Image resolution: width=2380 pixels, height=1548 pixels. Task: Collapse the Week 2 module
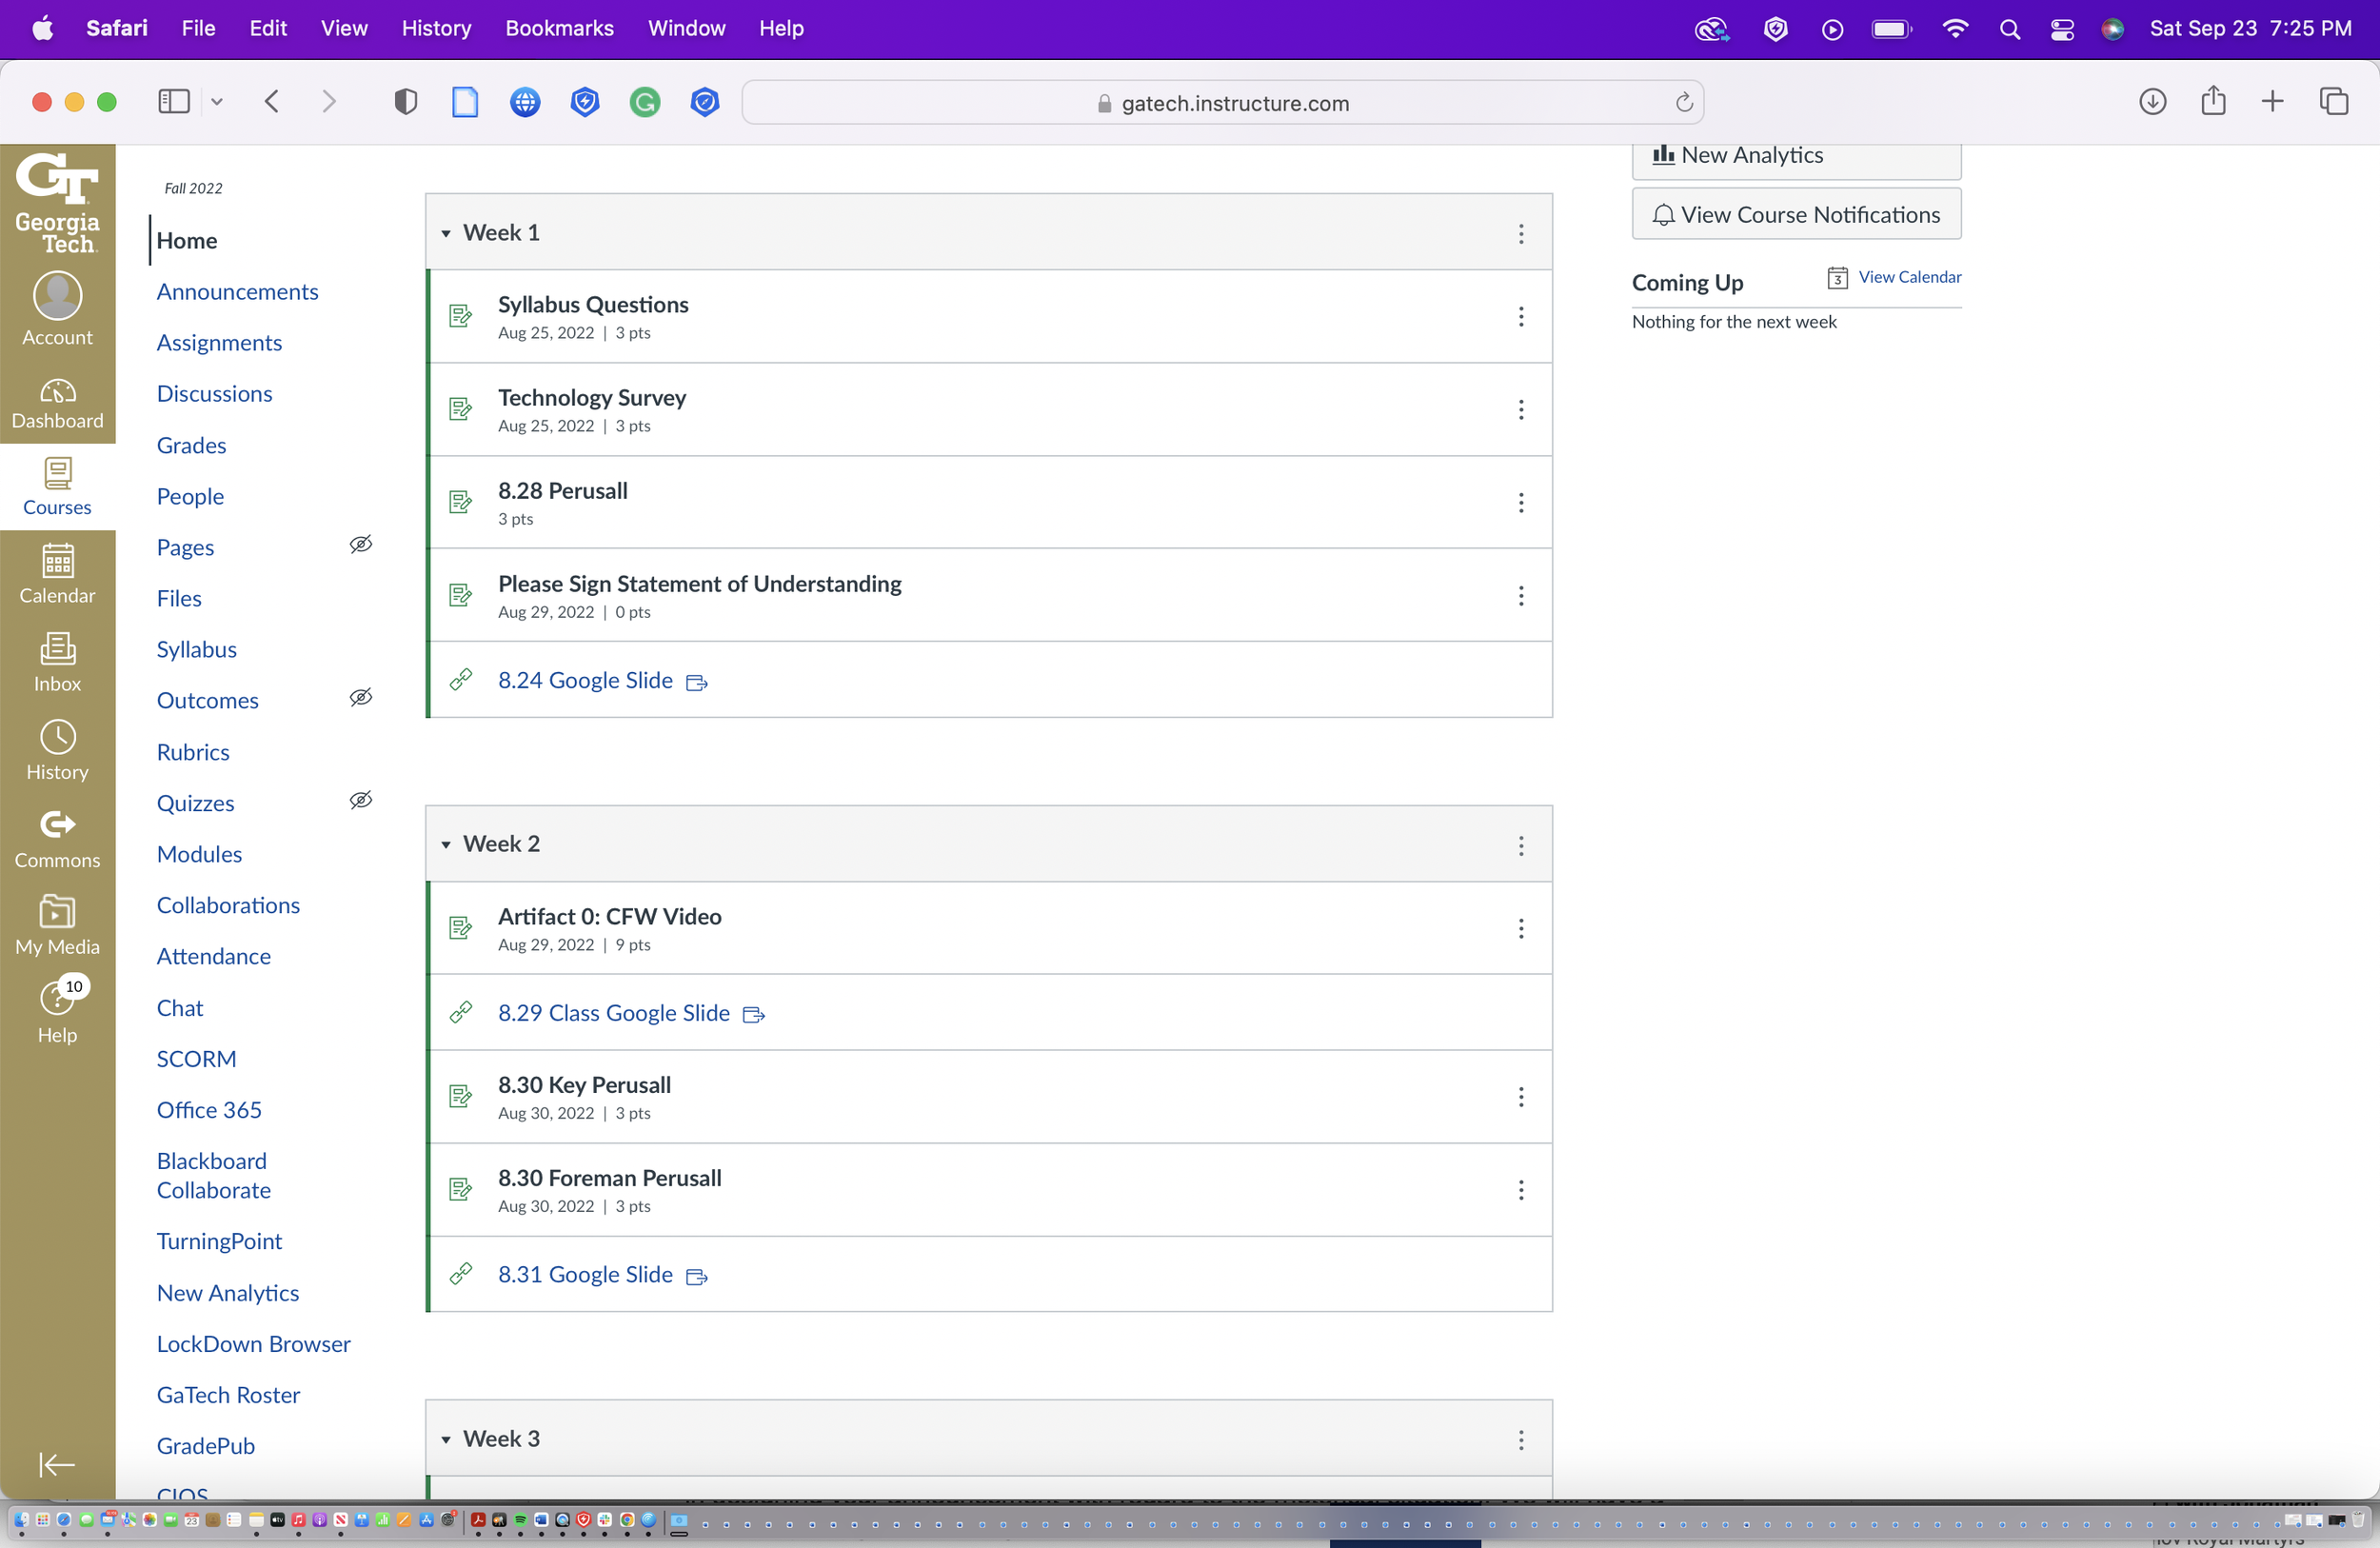point(446,845)
